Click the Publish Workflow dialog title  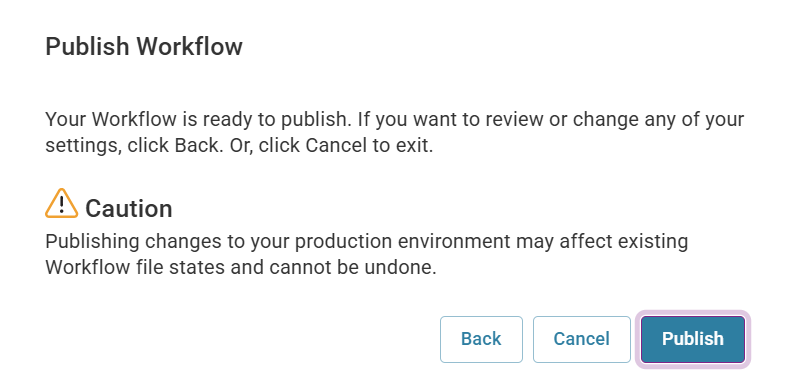(x=144, y=46)
